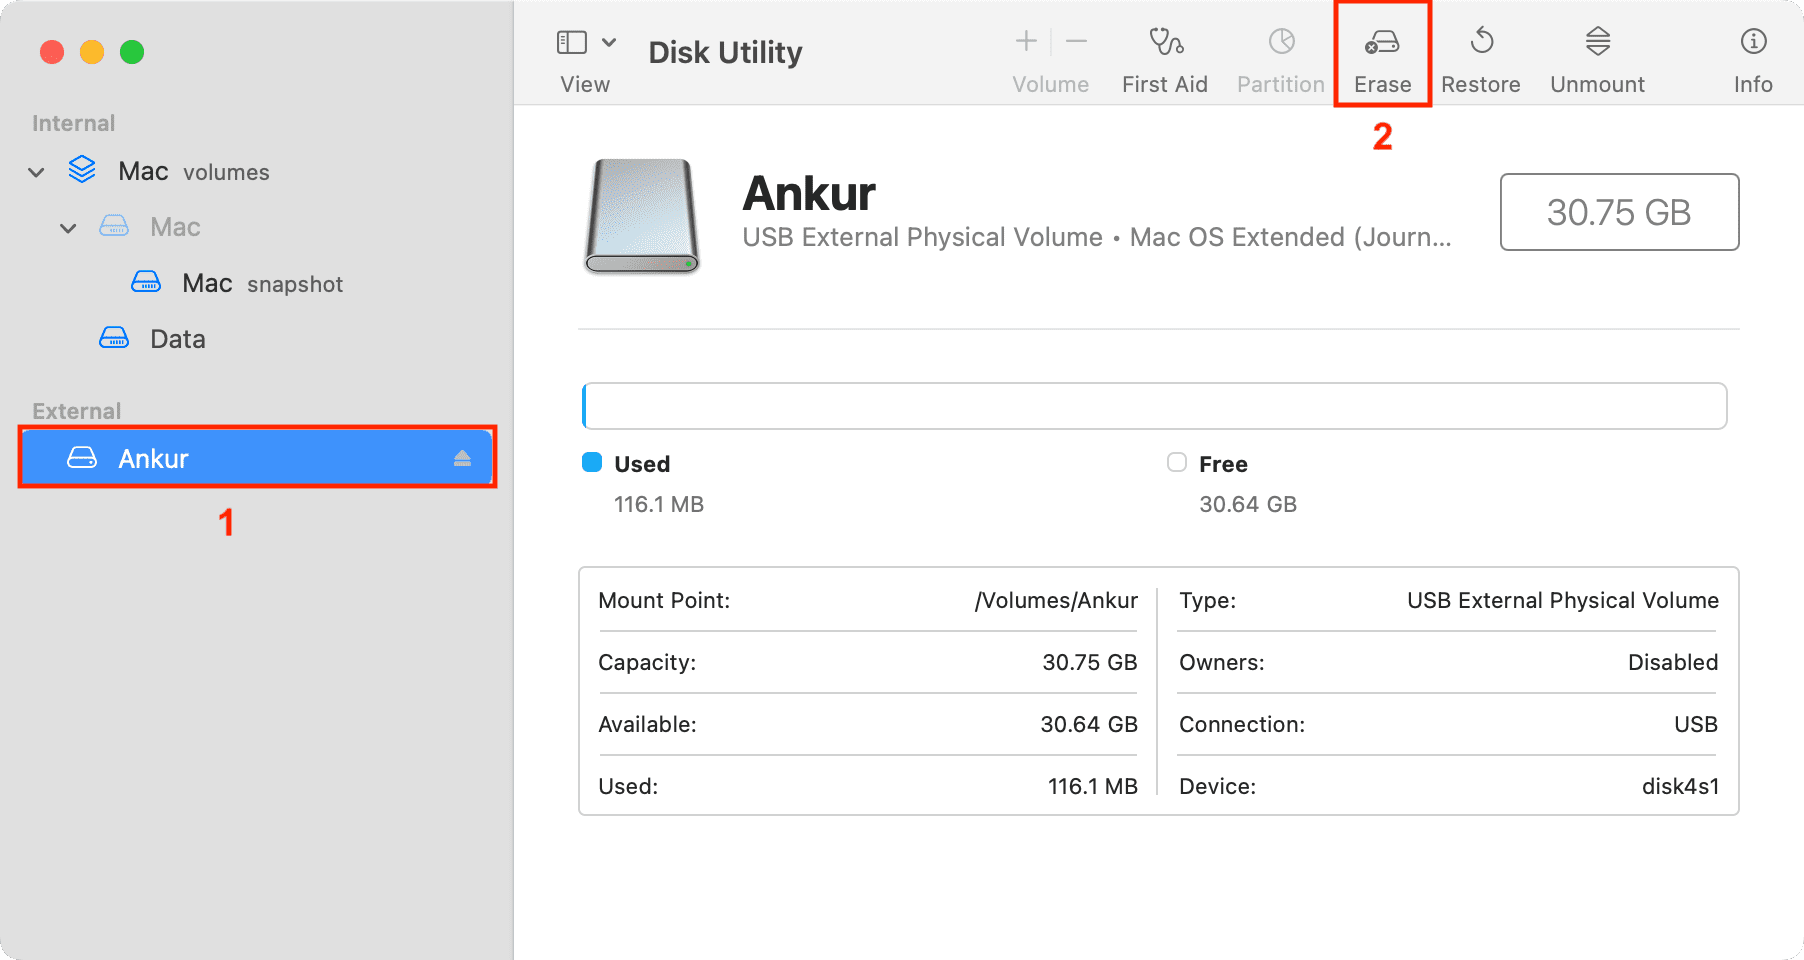This screenshot has width=1804, height=960.
Task: Click the Data volume disk icon
Action: pyautogui.click(x=114, y=338)
